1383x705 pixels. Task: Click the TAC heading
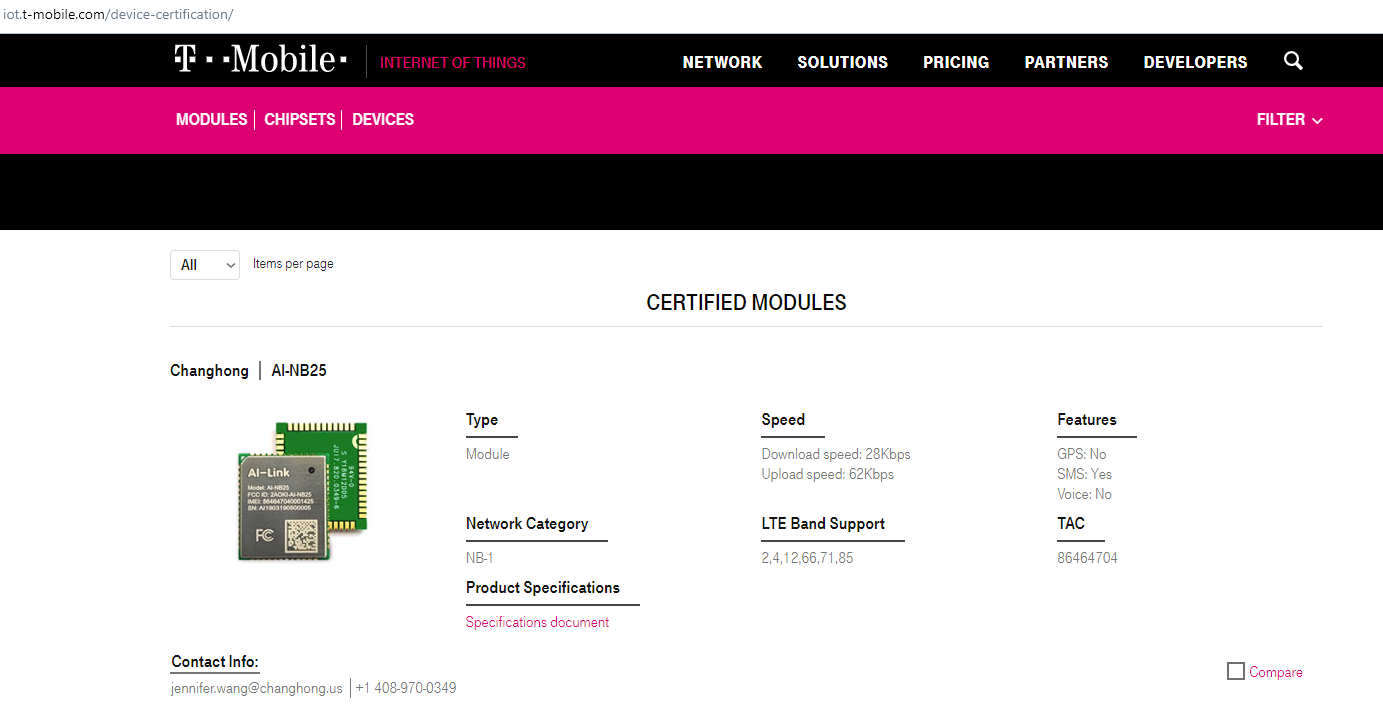pos(1071,523)
